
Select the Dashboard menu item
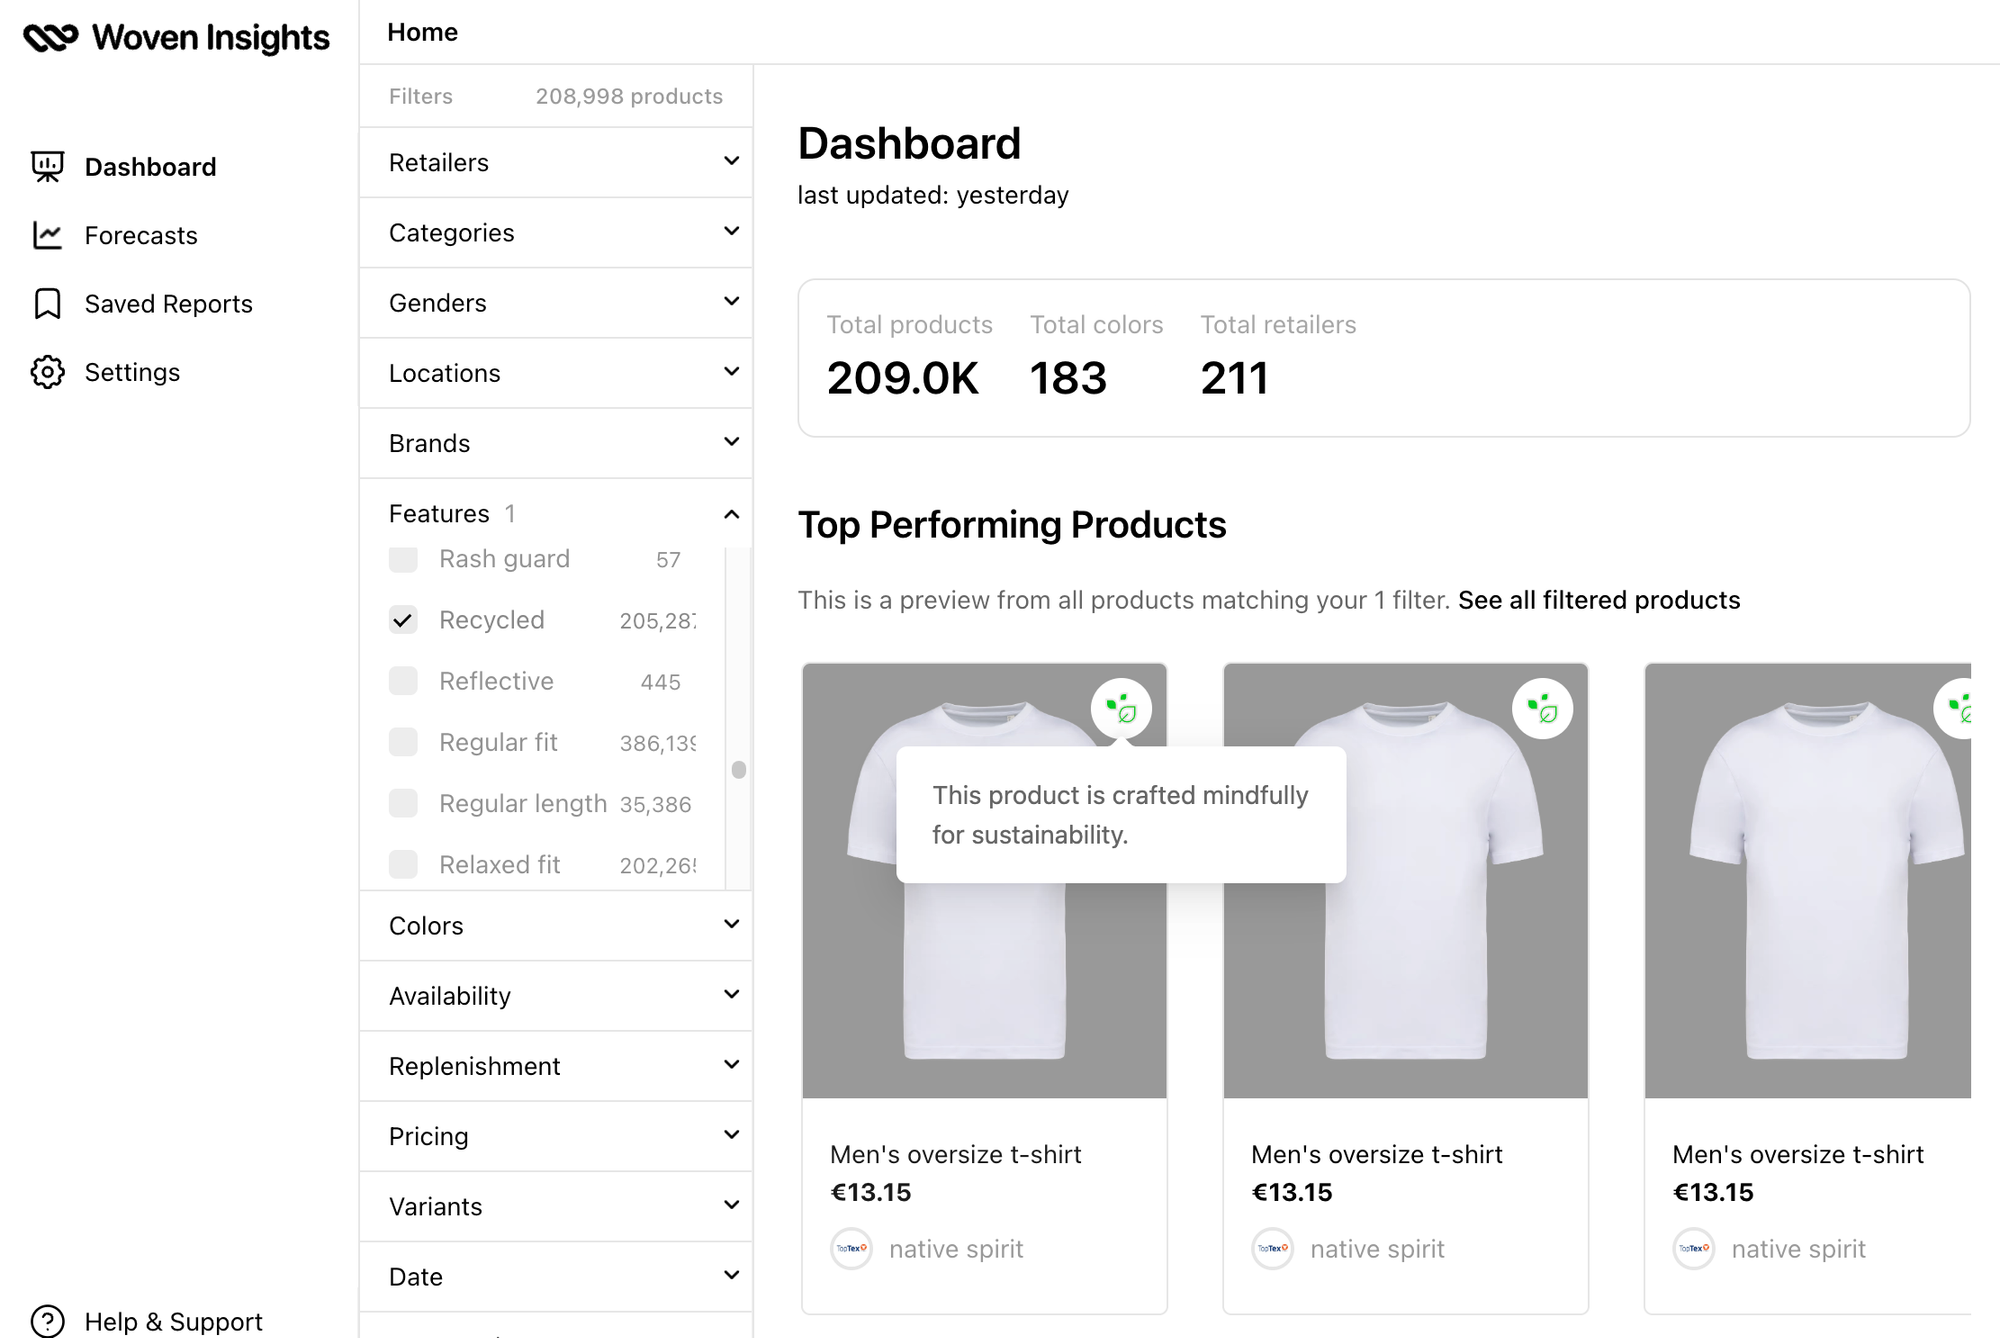tap(149, 166)
